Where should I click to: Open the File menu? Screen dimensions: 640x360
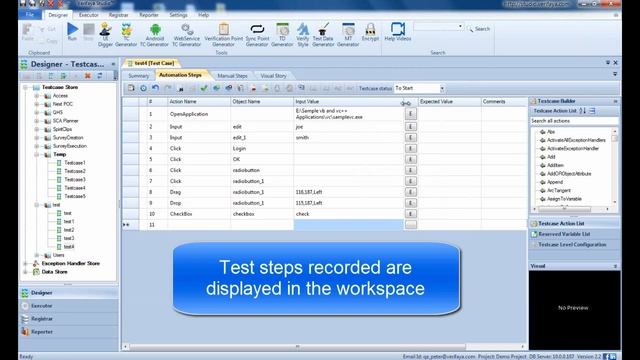(x=30, y=15)
